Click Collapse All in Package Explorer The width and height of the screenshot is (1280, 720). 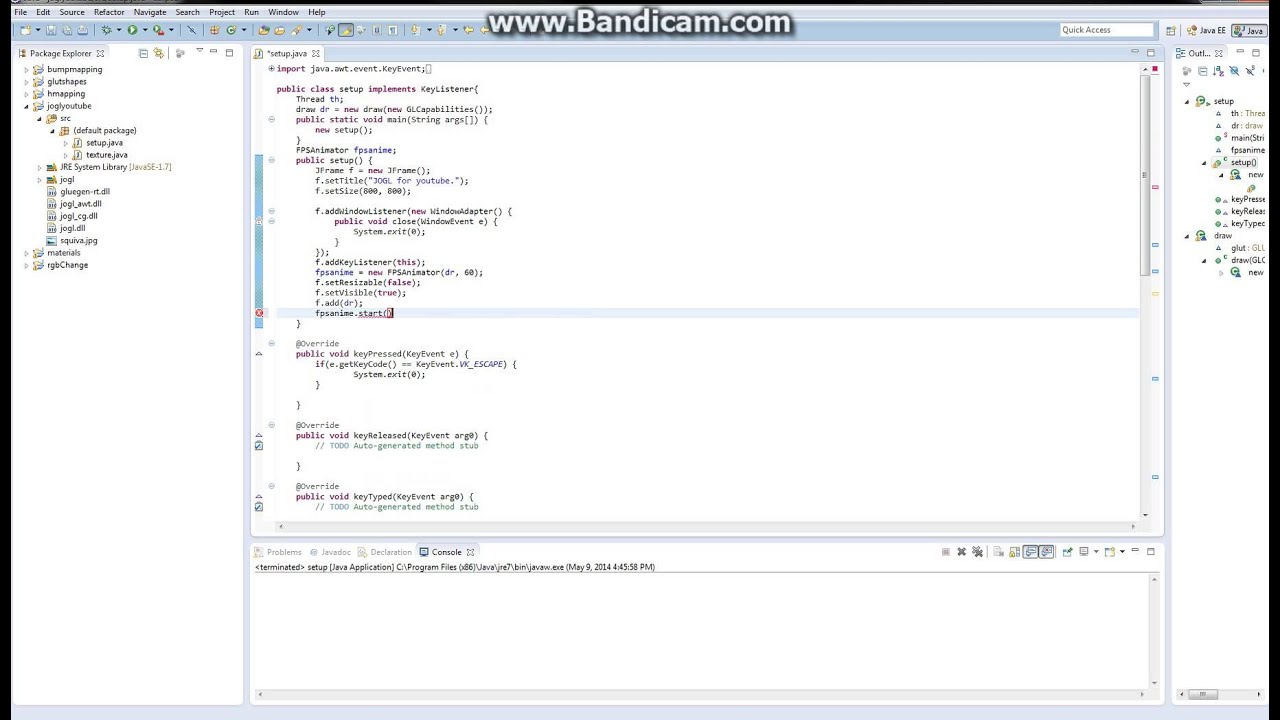[x=143, y=53]
